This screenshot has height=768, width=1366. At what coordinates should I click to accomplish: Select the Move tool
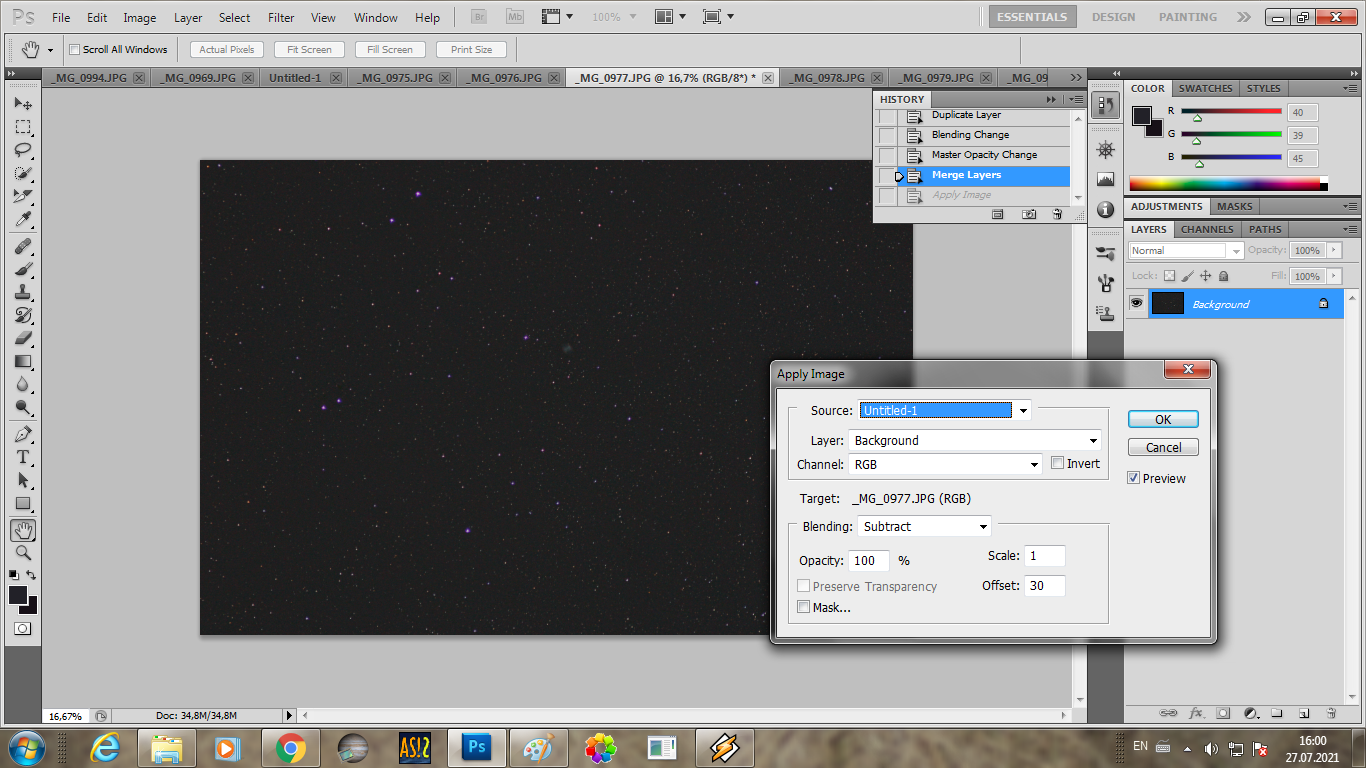click(x=23, y=104)
